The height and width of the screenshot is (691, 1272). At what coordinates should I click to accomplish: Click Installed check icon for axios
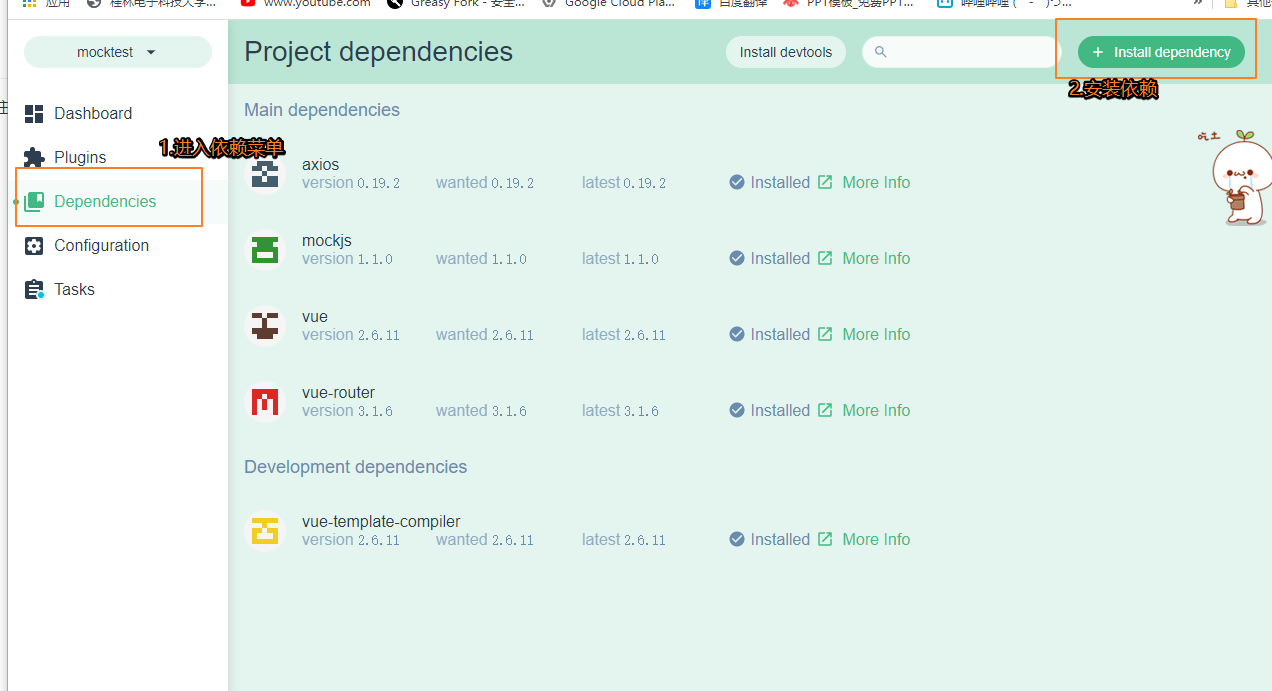point(737,182)
